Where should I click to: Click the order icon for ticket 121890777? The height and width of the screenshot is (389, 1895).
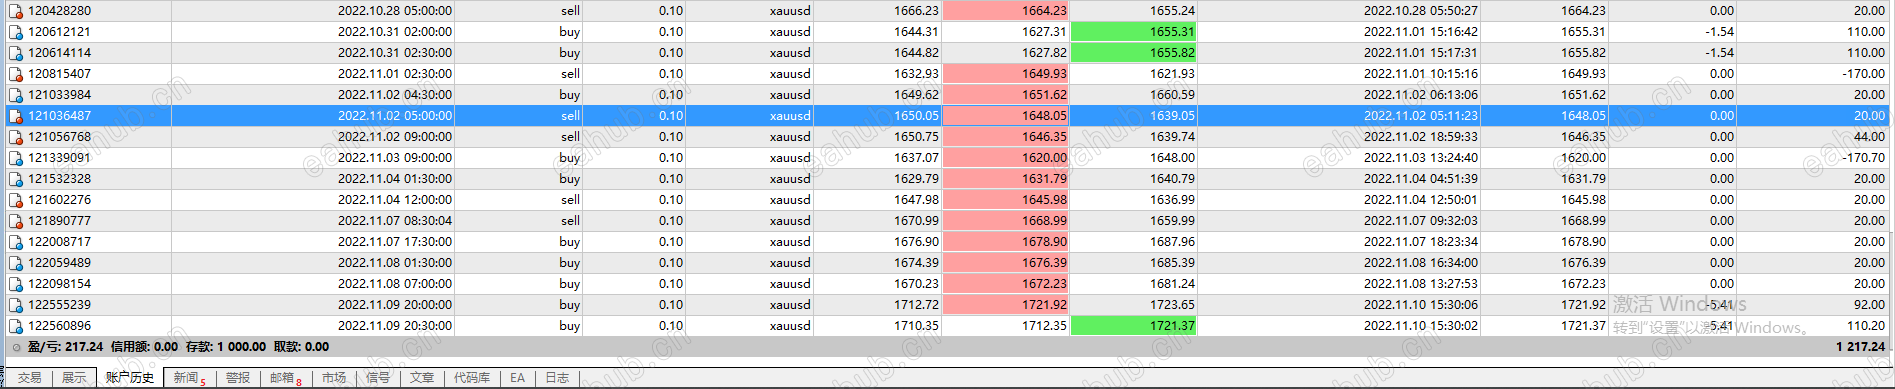coord(15,221)
